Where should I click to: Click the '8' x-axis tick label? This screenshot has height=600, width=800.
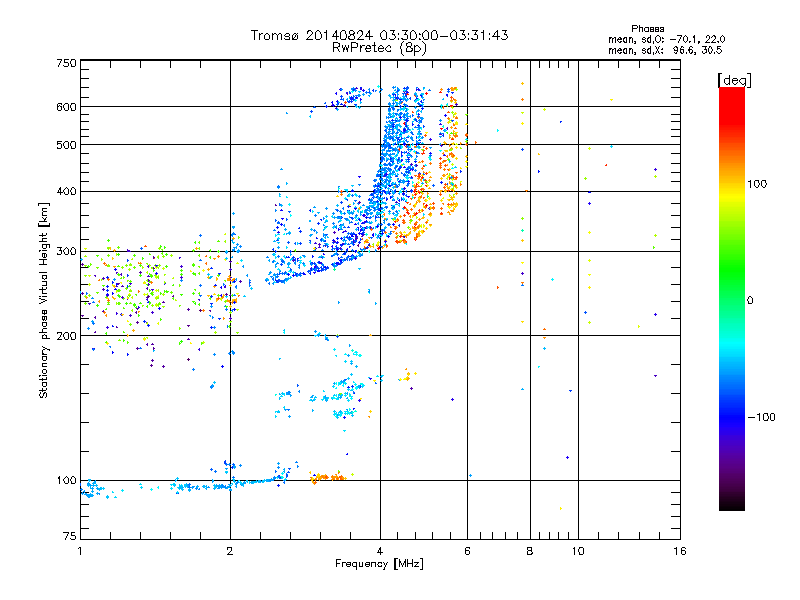click(x=530, y=551)
